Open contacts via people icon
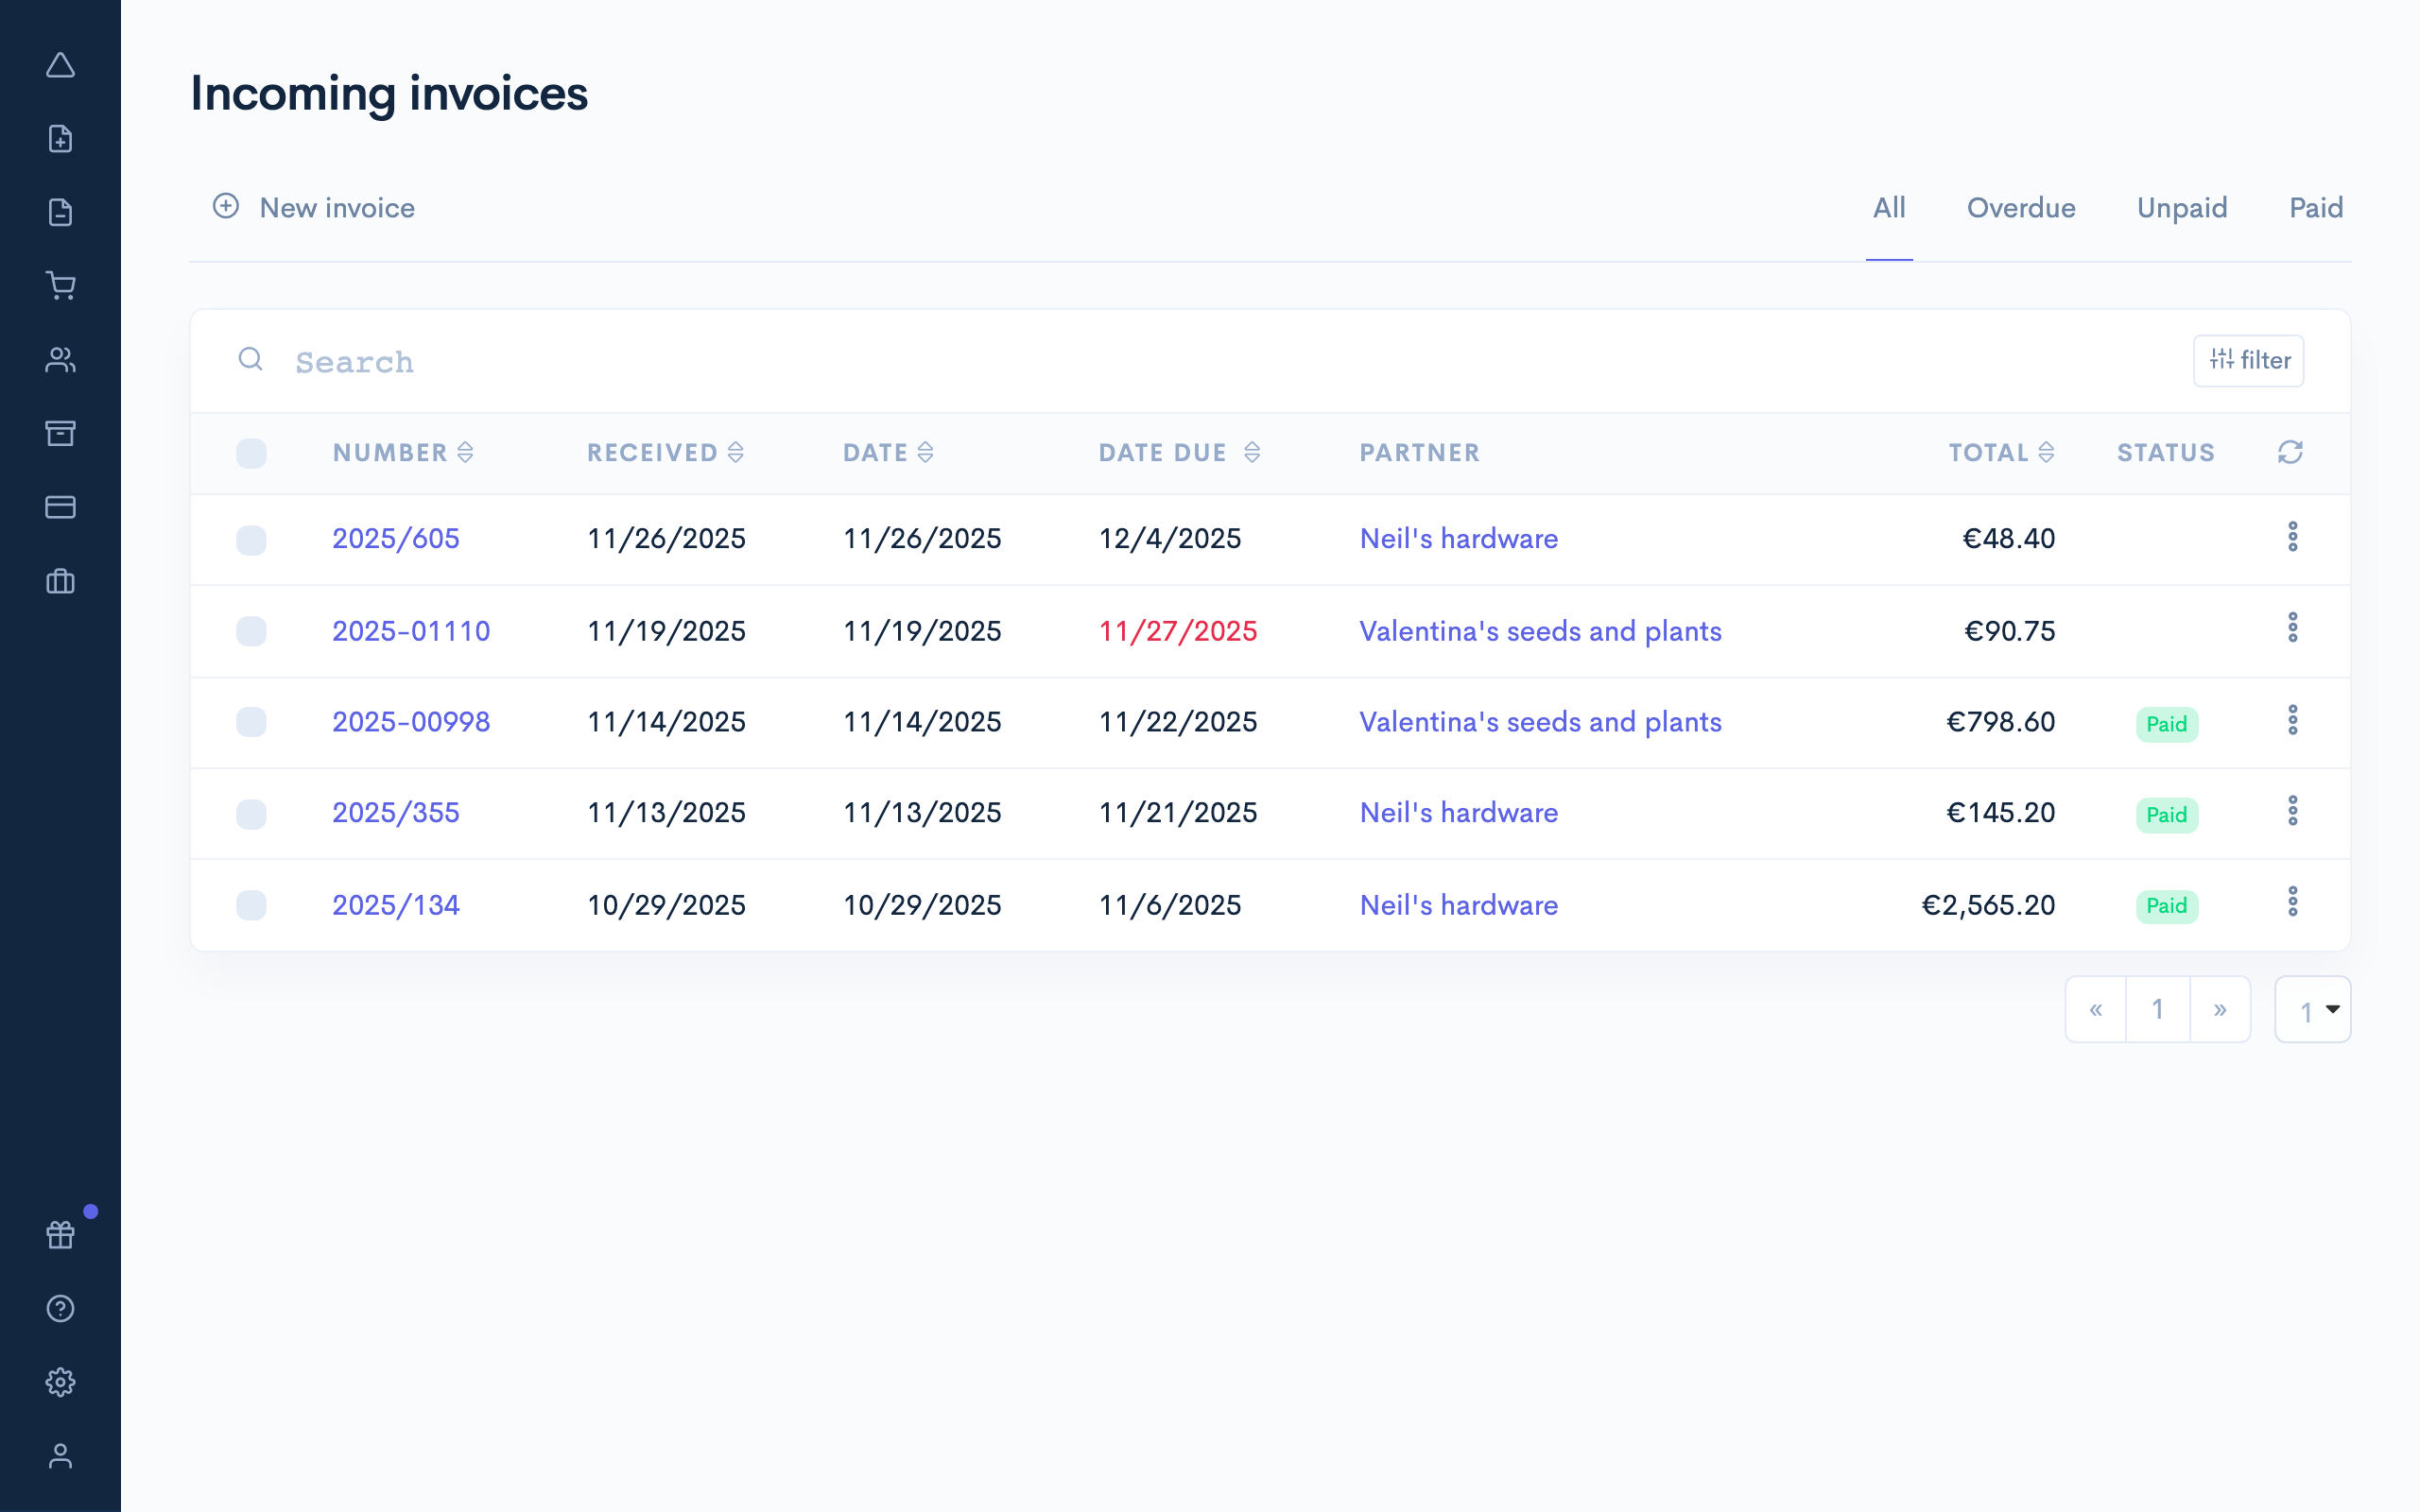This screenshot has width=2420, height=1512. tap(61, 359)
